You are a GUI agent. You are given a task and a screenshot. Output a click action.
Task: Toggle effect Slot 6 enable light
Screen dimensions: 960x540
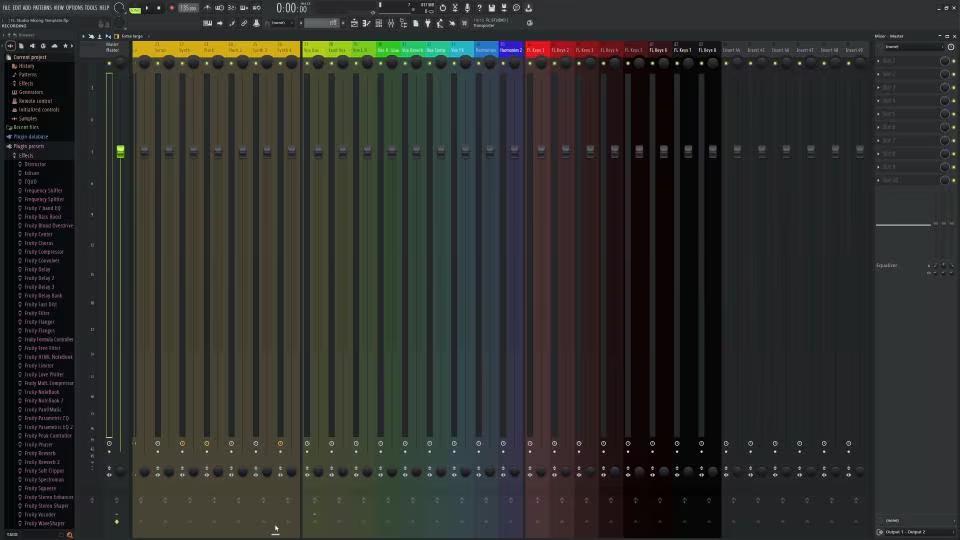[954, 127]
